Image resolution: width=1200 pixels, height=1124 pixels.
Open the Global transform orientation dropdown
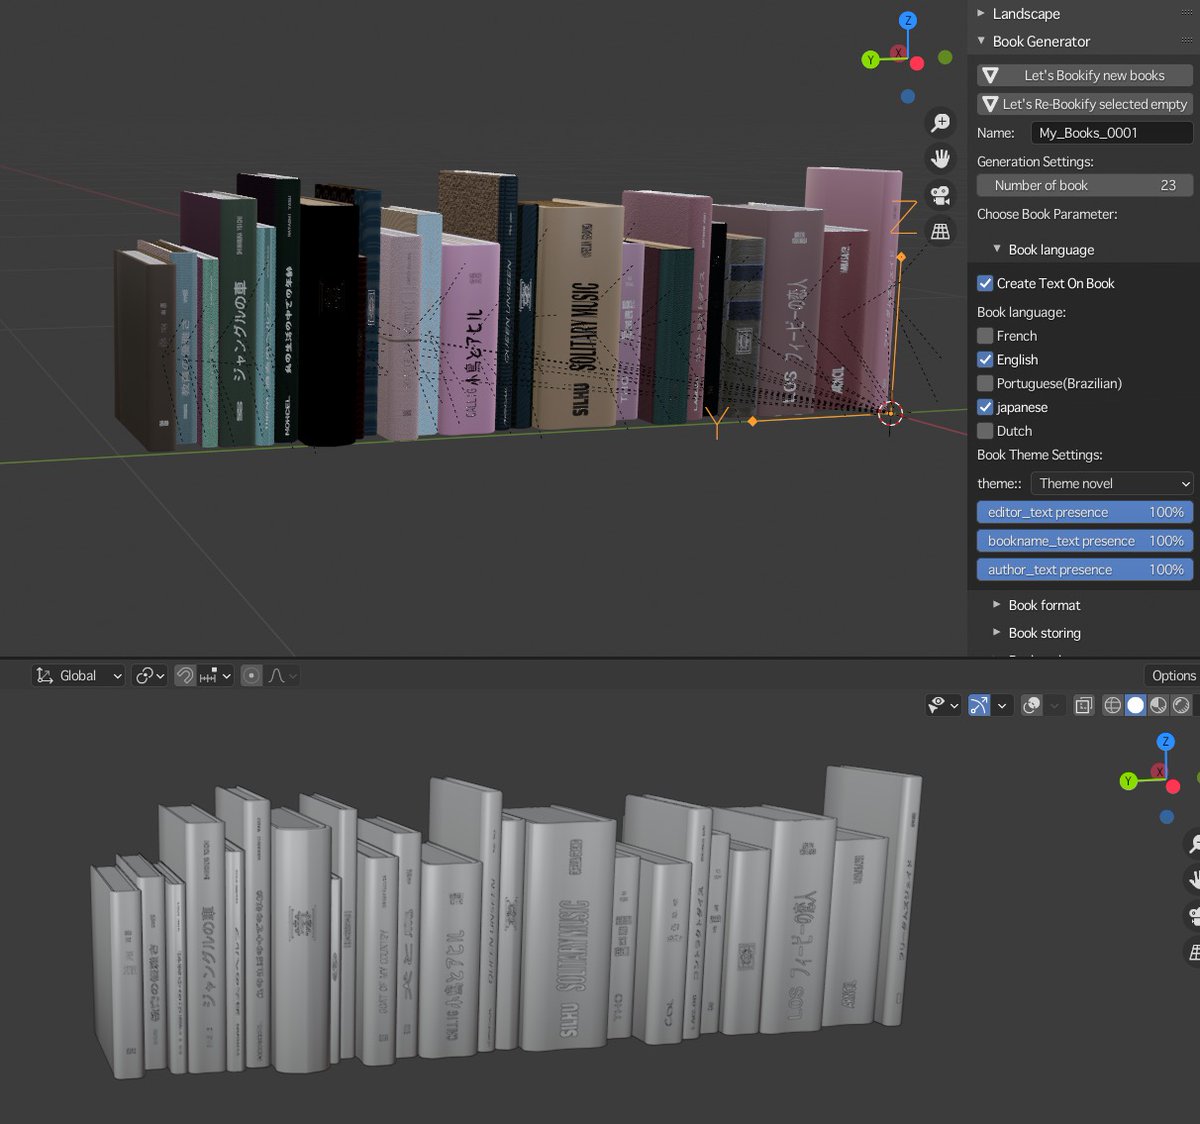point(77,675)
